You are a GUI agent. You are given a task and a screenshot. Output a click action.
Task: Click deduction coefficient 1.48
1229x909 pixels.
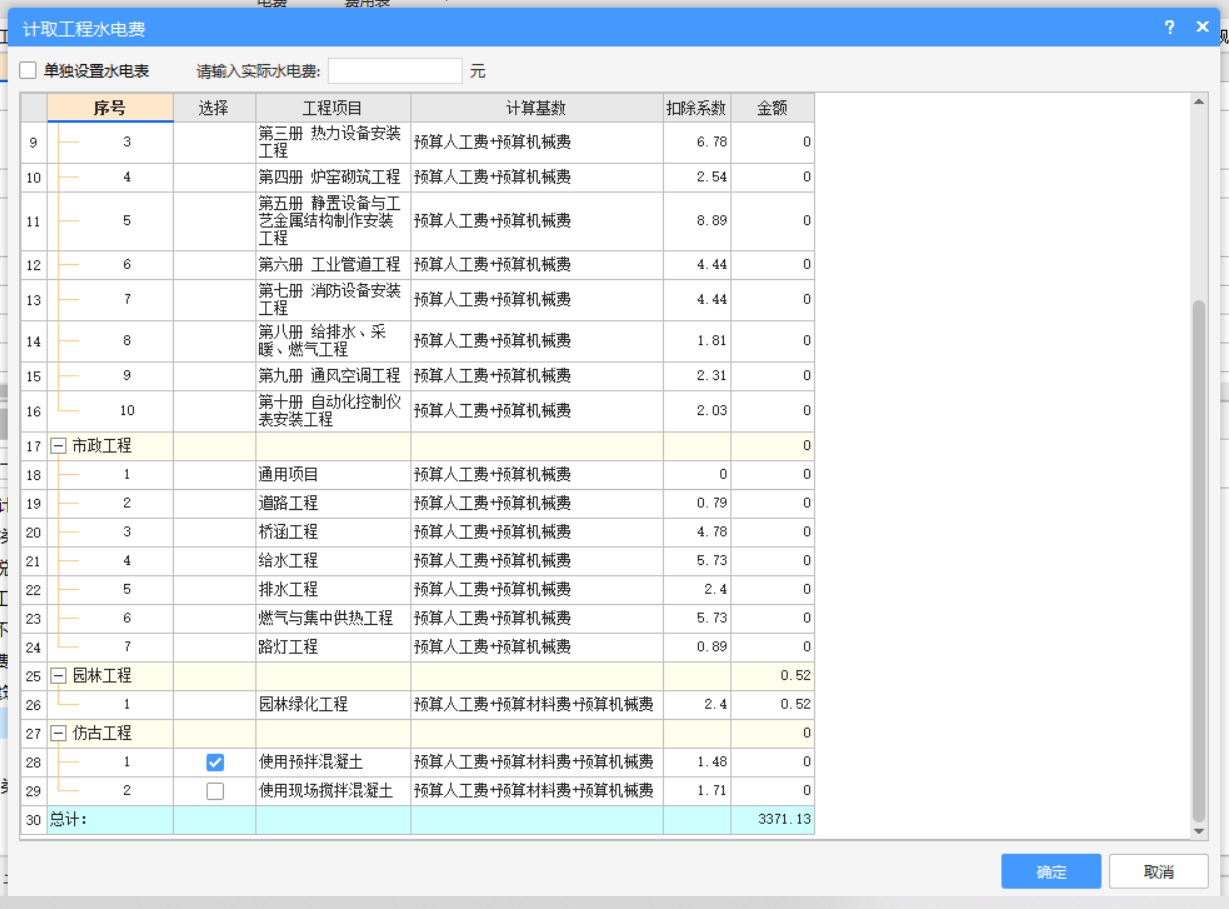tap(712, 762)
